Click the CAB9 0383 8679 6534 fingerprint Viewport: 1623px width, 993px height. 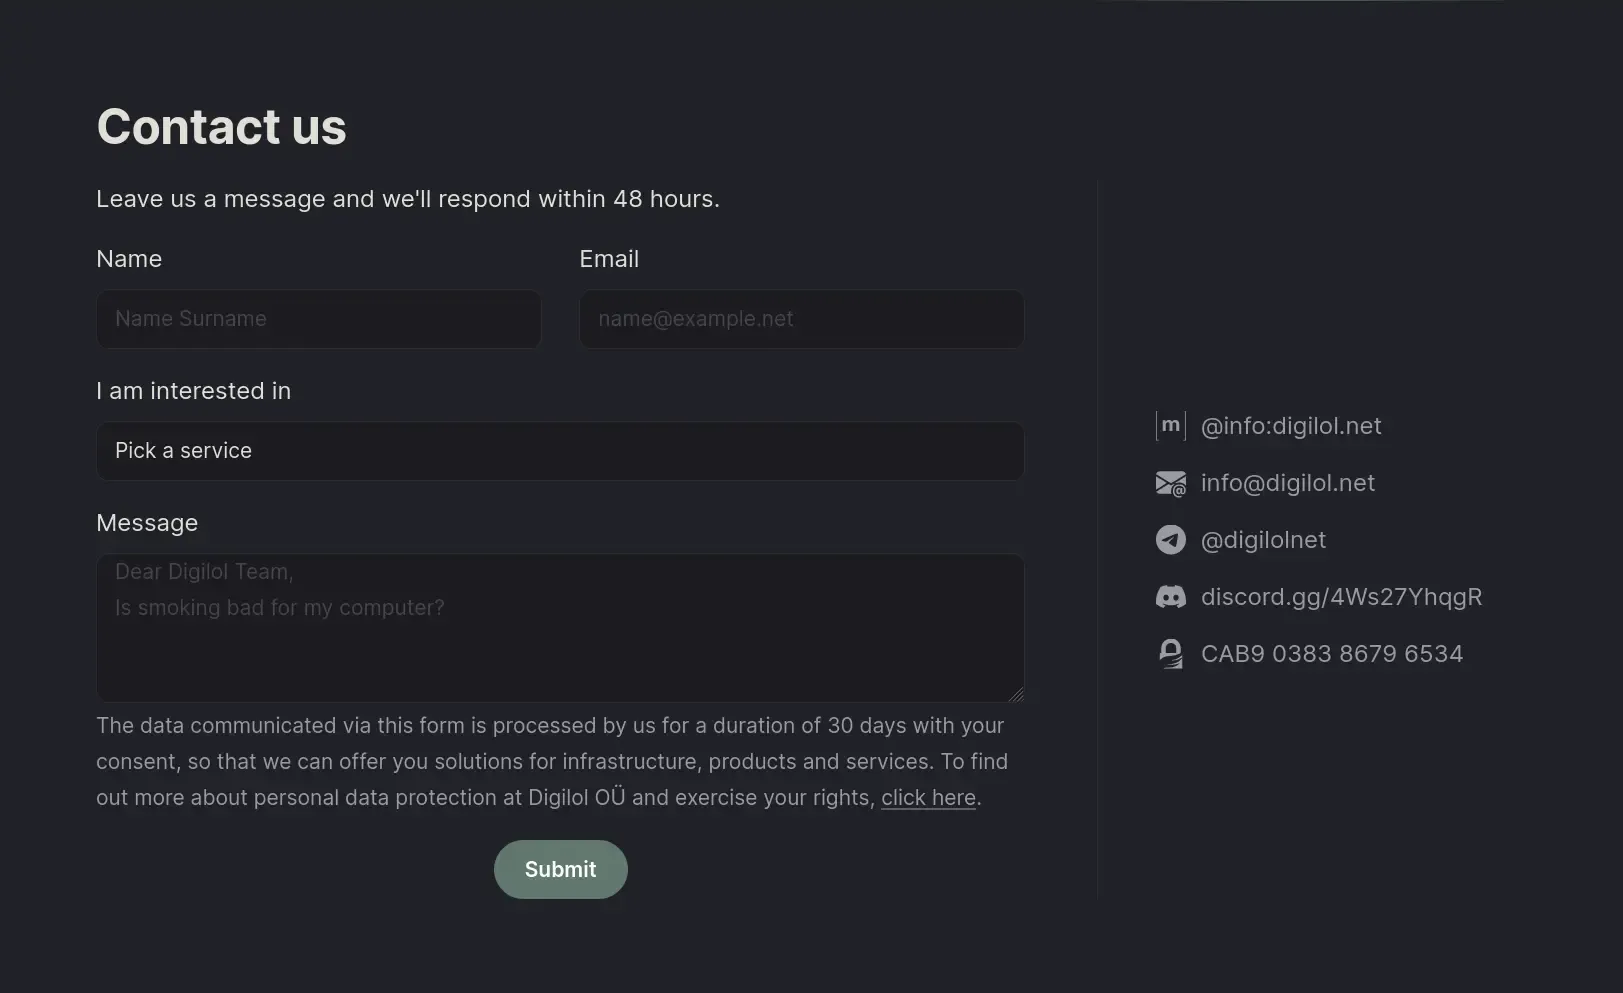pyautogui.click(x=1331, y=654)
